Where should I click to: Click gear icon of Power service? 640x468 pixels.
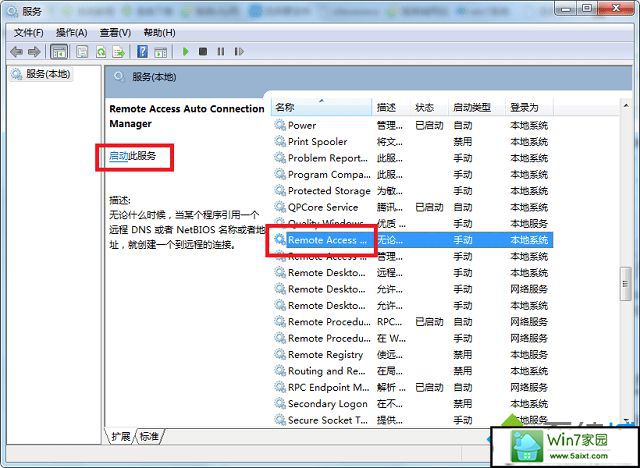pyautogui.click(x=280, y=125)
